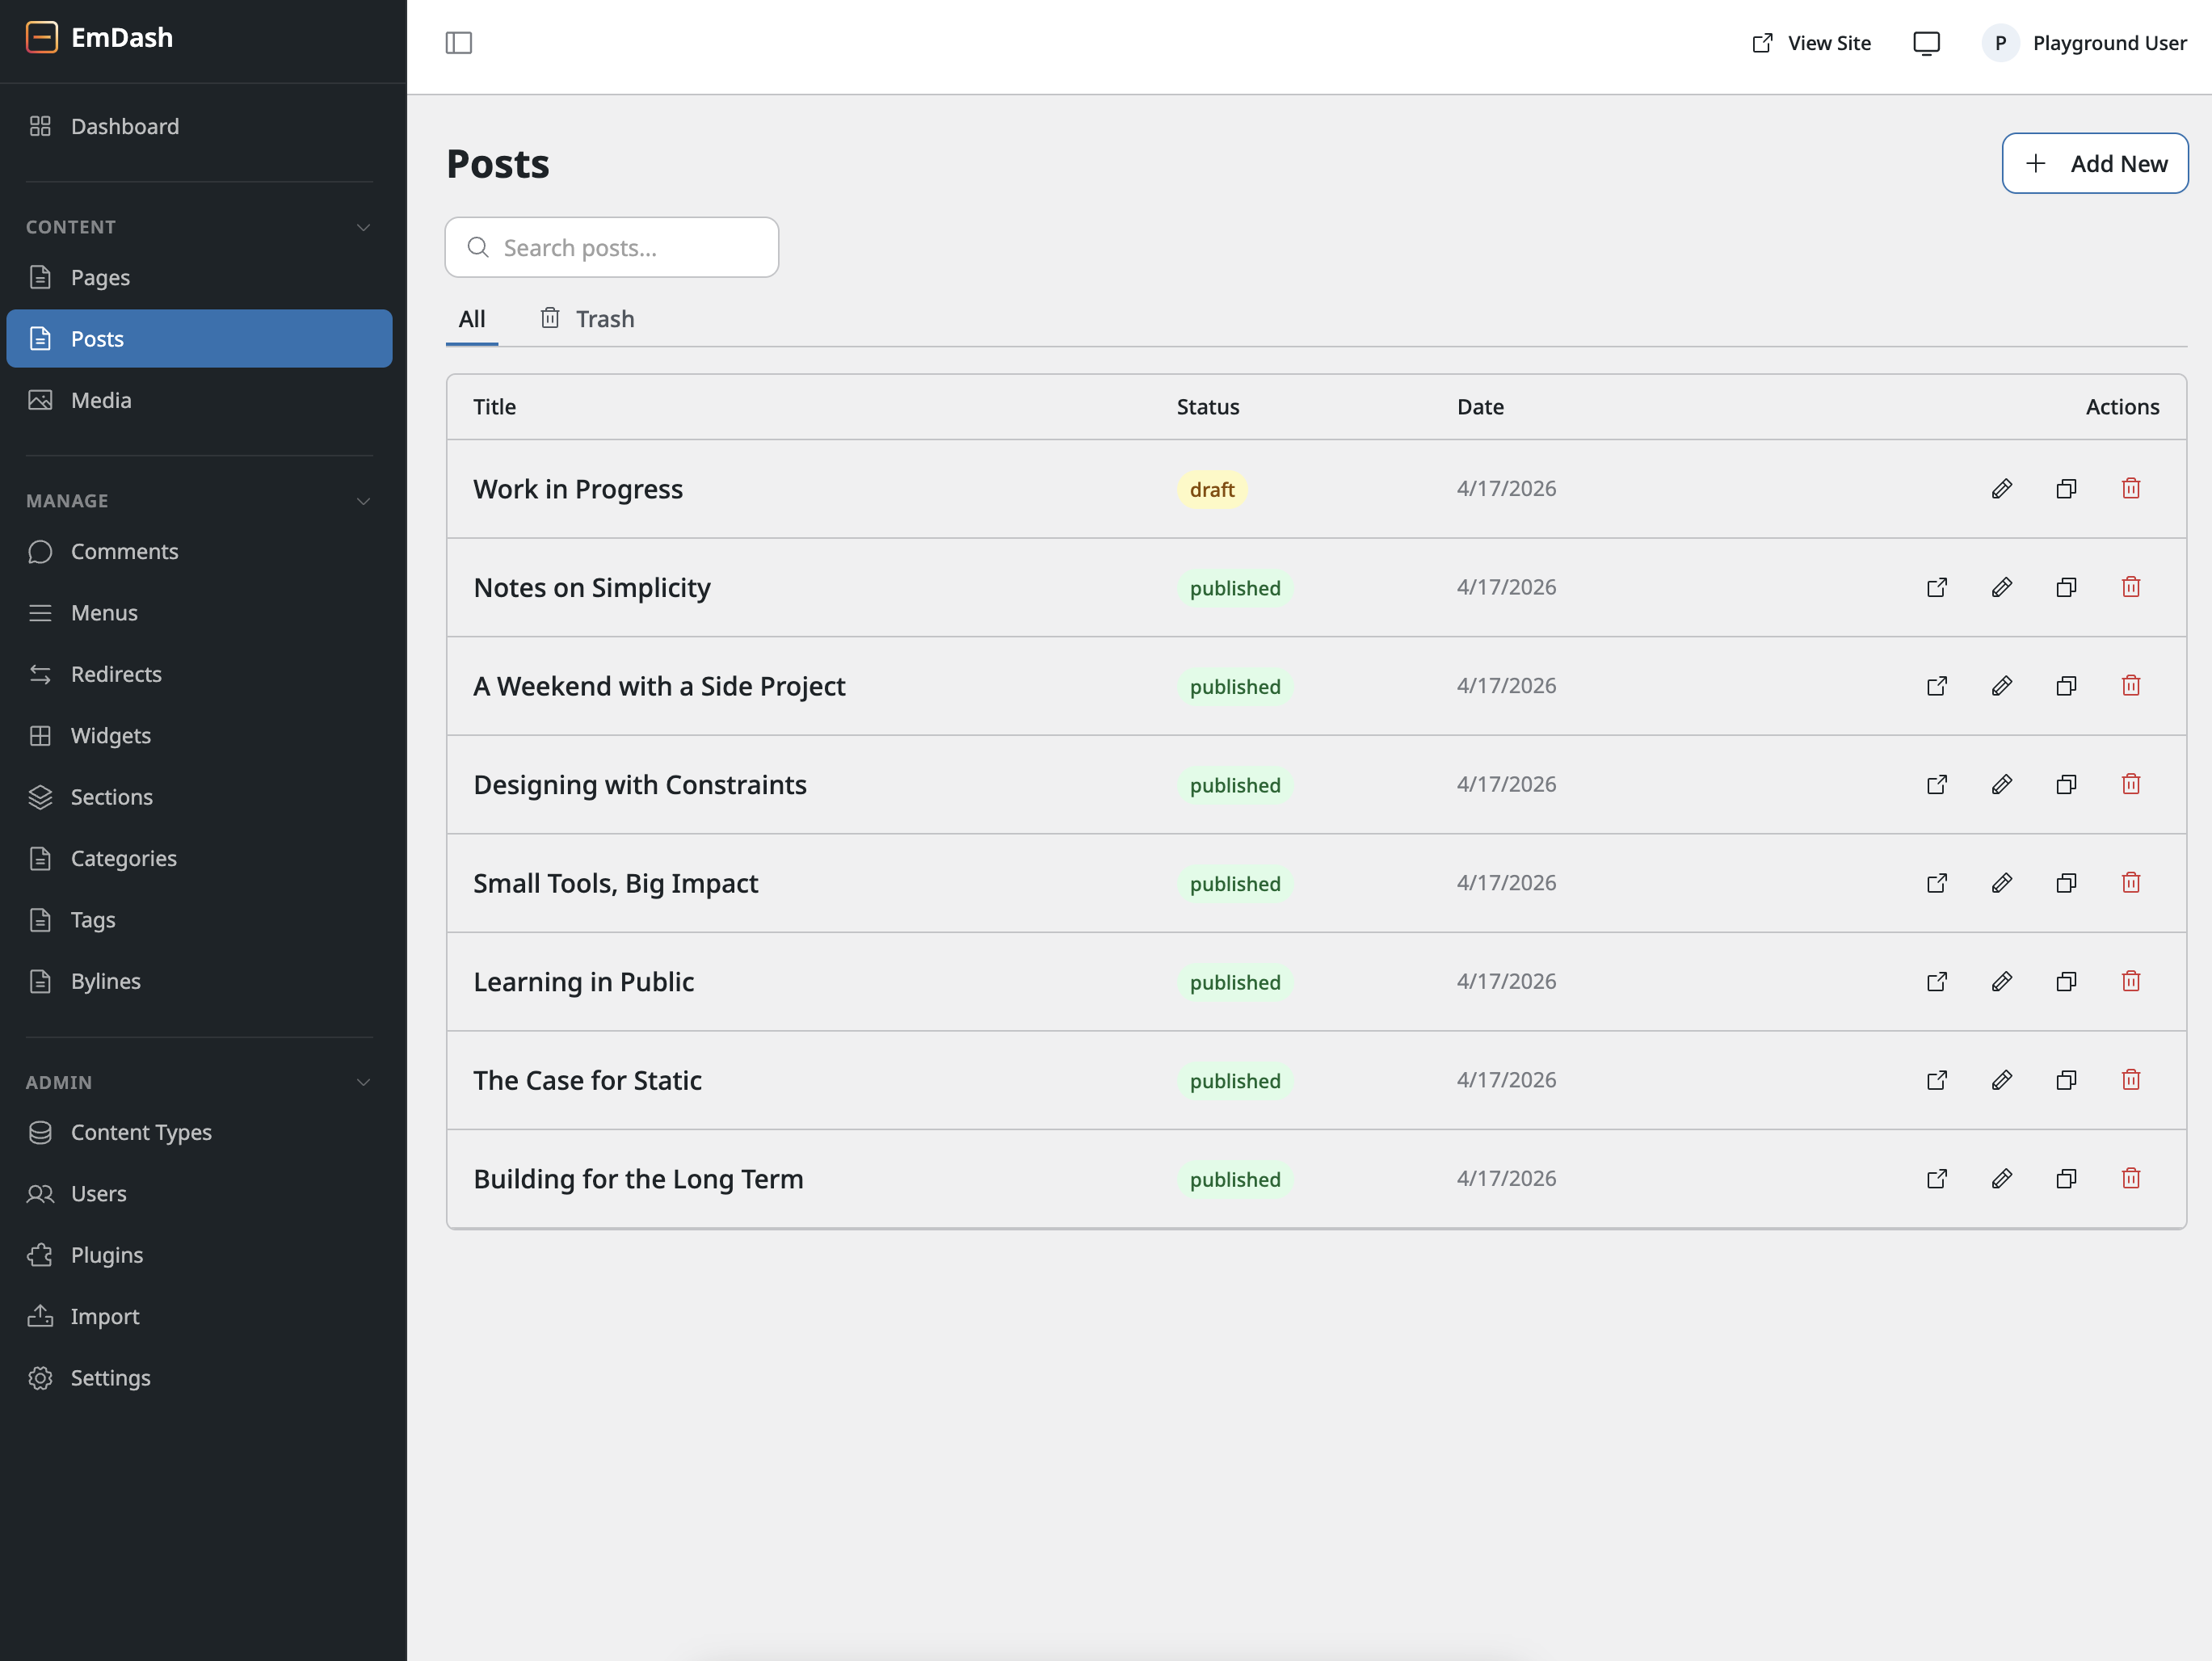The image size is (2212, 1661).
Task: Delete the Designing with Constraints post
Action: 2130,785
